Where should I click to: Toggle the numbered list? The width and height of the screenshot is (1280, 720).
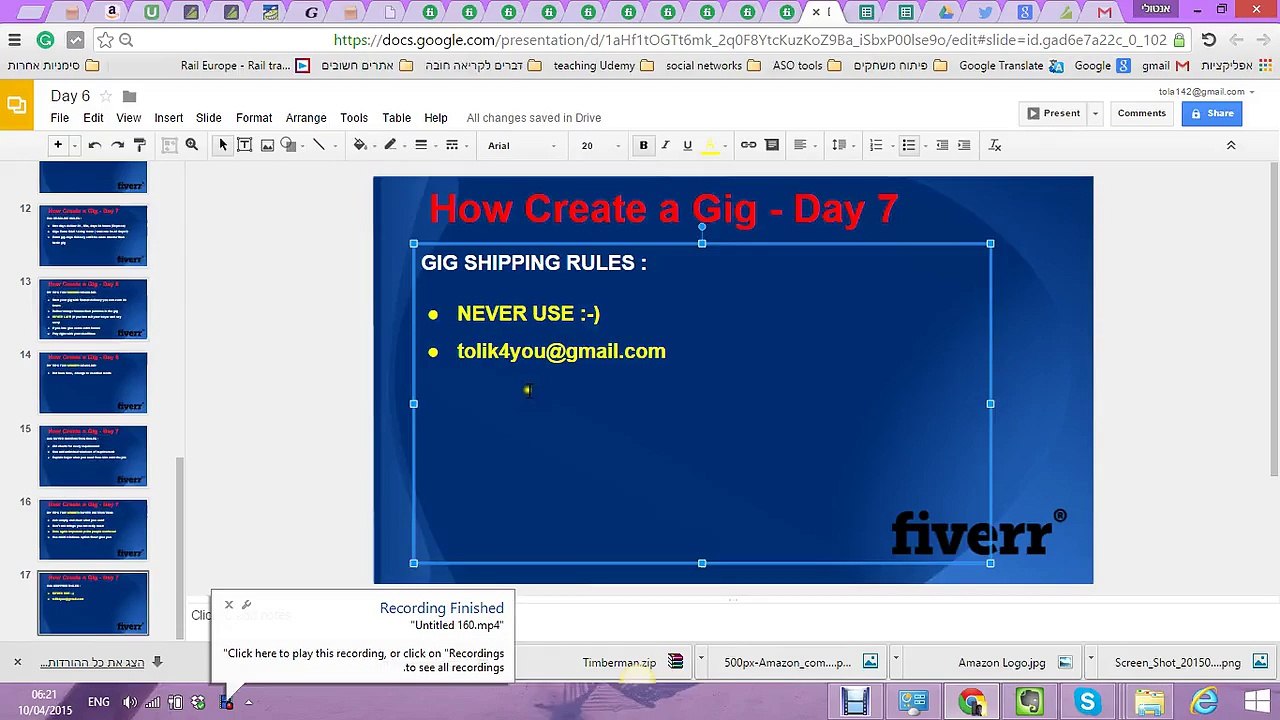[x=878, y=145]
